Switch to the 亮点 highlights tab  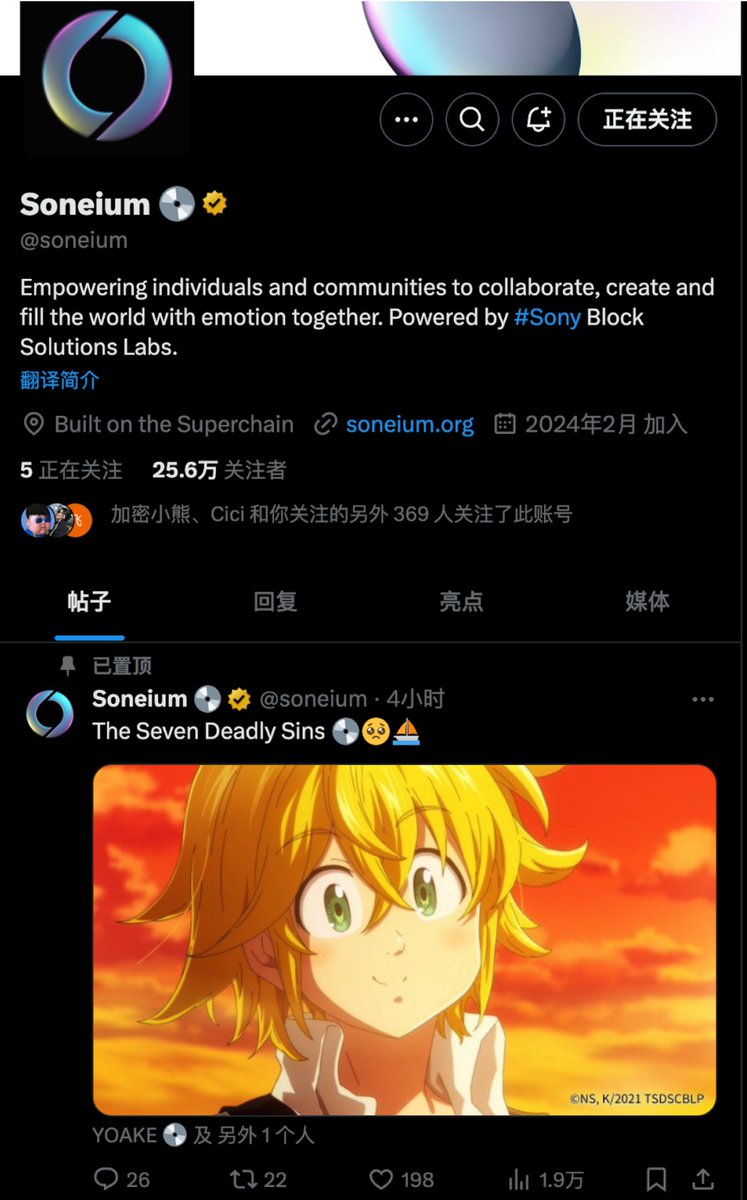(461, 602)
